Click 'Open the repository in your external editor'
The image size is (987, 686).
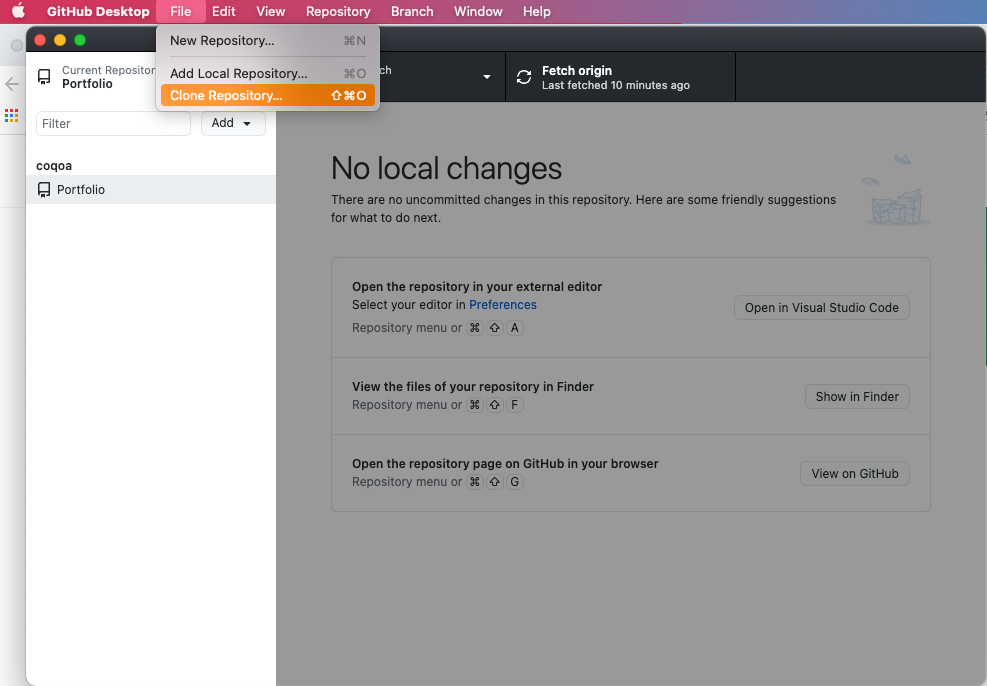point(477,286)
